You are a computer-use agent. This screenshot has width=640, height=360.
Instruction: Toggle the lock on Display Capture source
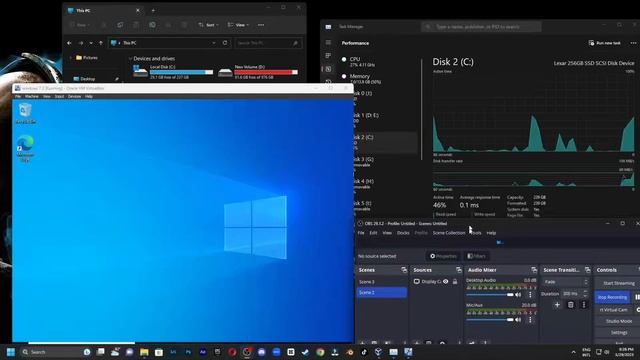[x=455, y=282]
